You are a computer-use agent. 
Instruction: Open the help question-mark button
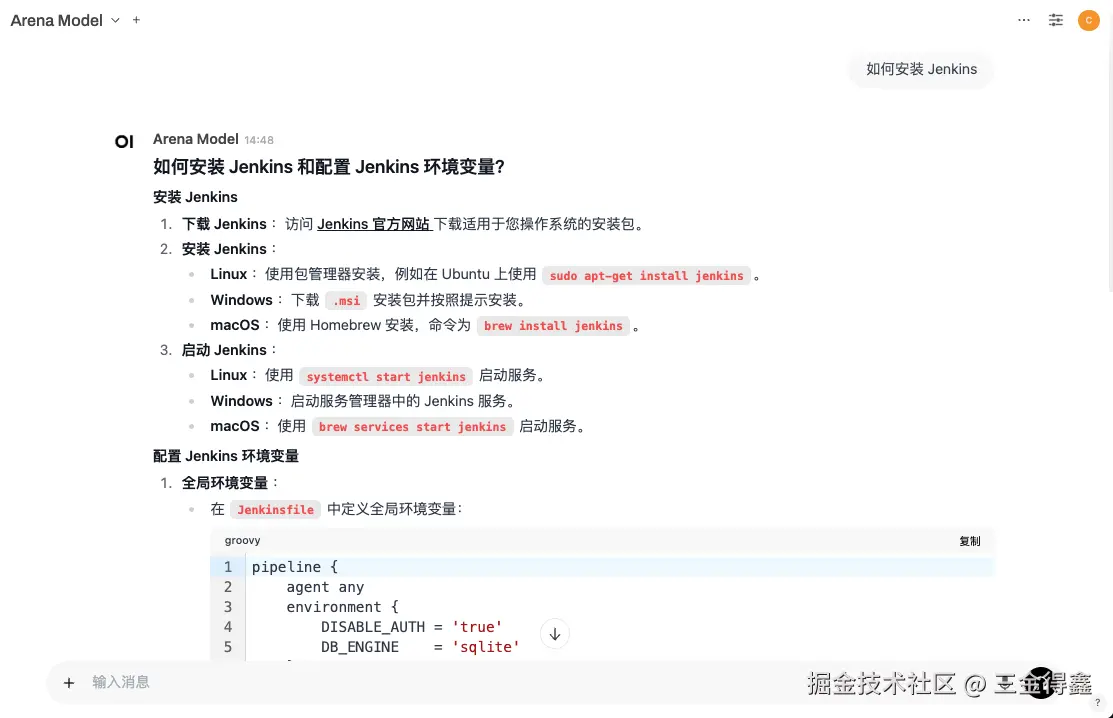click(x=1097, y=702)
